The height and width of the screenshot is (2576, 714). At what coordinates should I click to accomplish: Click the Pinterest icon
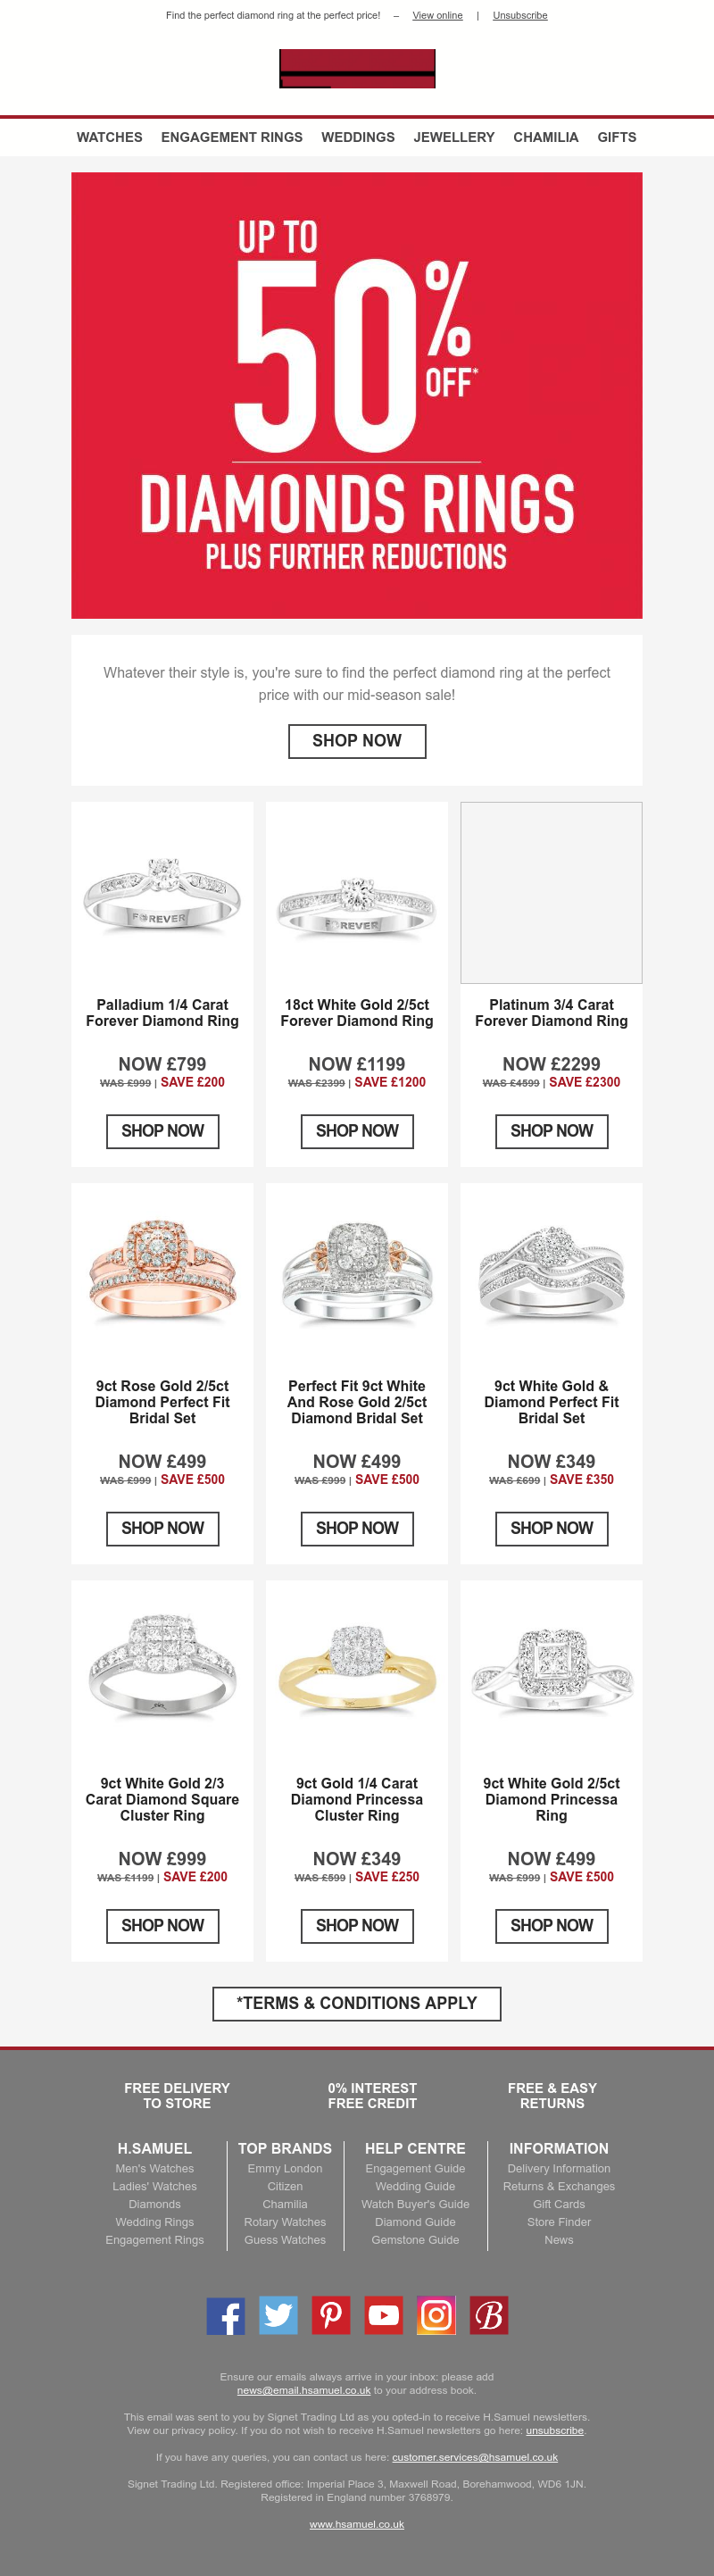[331, 2315]
